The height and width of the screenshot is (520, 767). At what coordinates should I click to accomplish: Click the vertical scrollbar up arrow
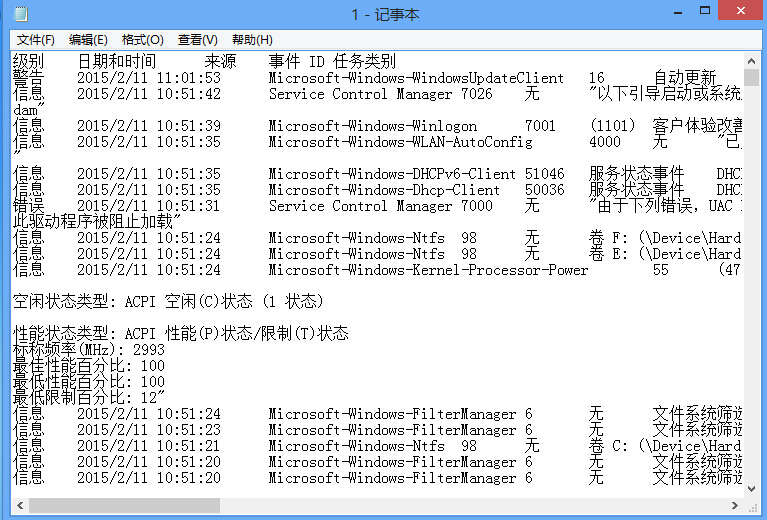[x=751, y=60]
